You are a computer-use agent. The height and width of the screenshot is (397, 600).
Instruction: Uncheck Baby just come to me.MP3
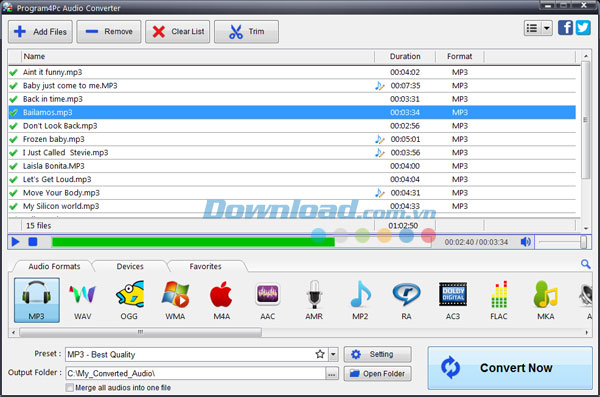click(x=14, y=86)
